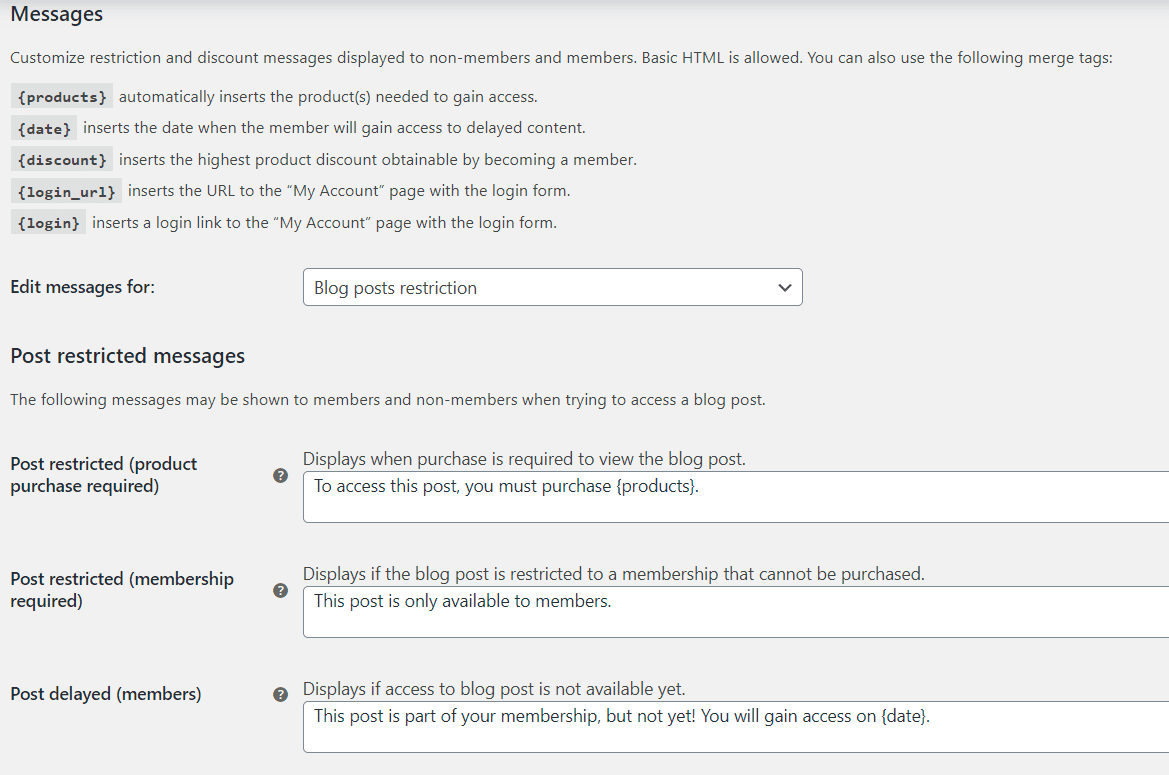Click the help icon beside membership required message
Screen dimensions: 1169x775
(280, 591)
